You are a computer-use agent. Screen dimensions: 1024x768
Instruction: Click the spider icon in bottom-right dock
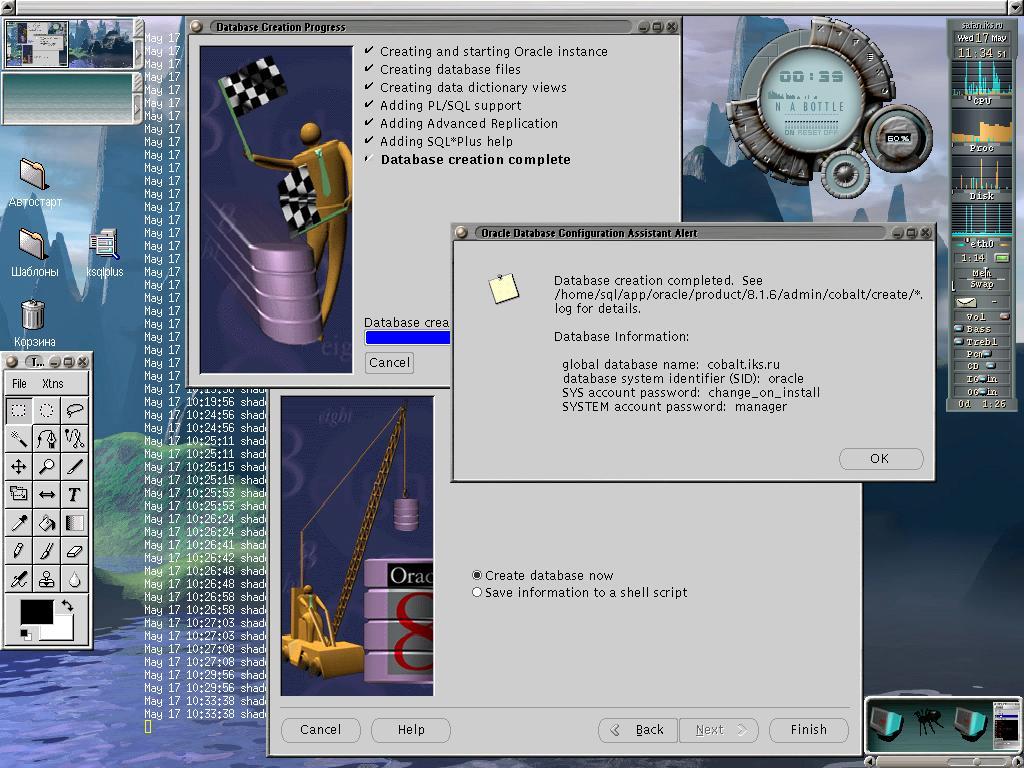(927, 721)
